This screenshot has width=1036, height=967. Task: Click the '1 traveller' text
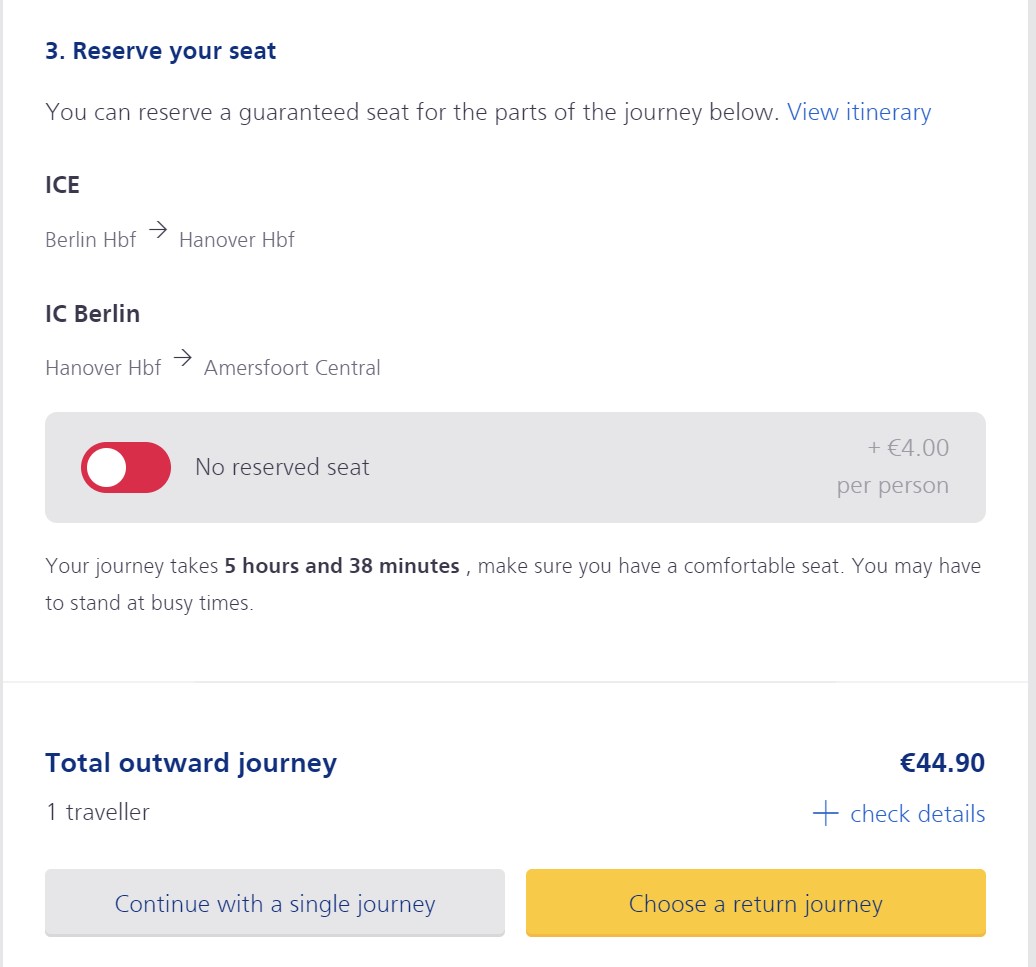coord(98,812)
